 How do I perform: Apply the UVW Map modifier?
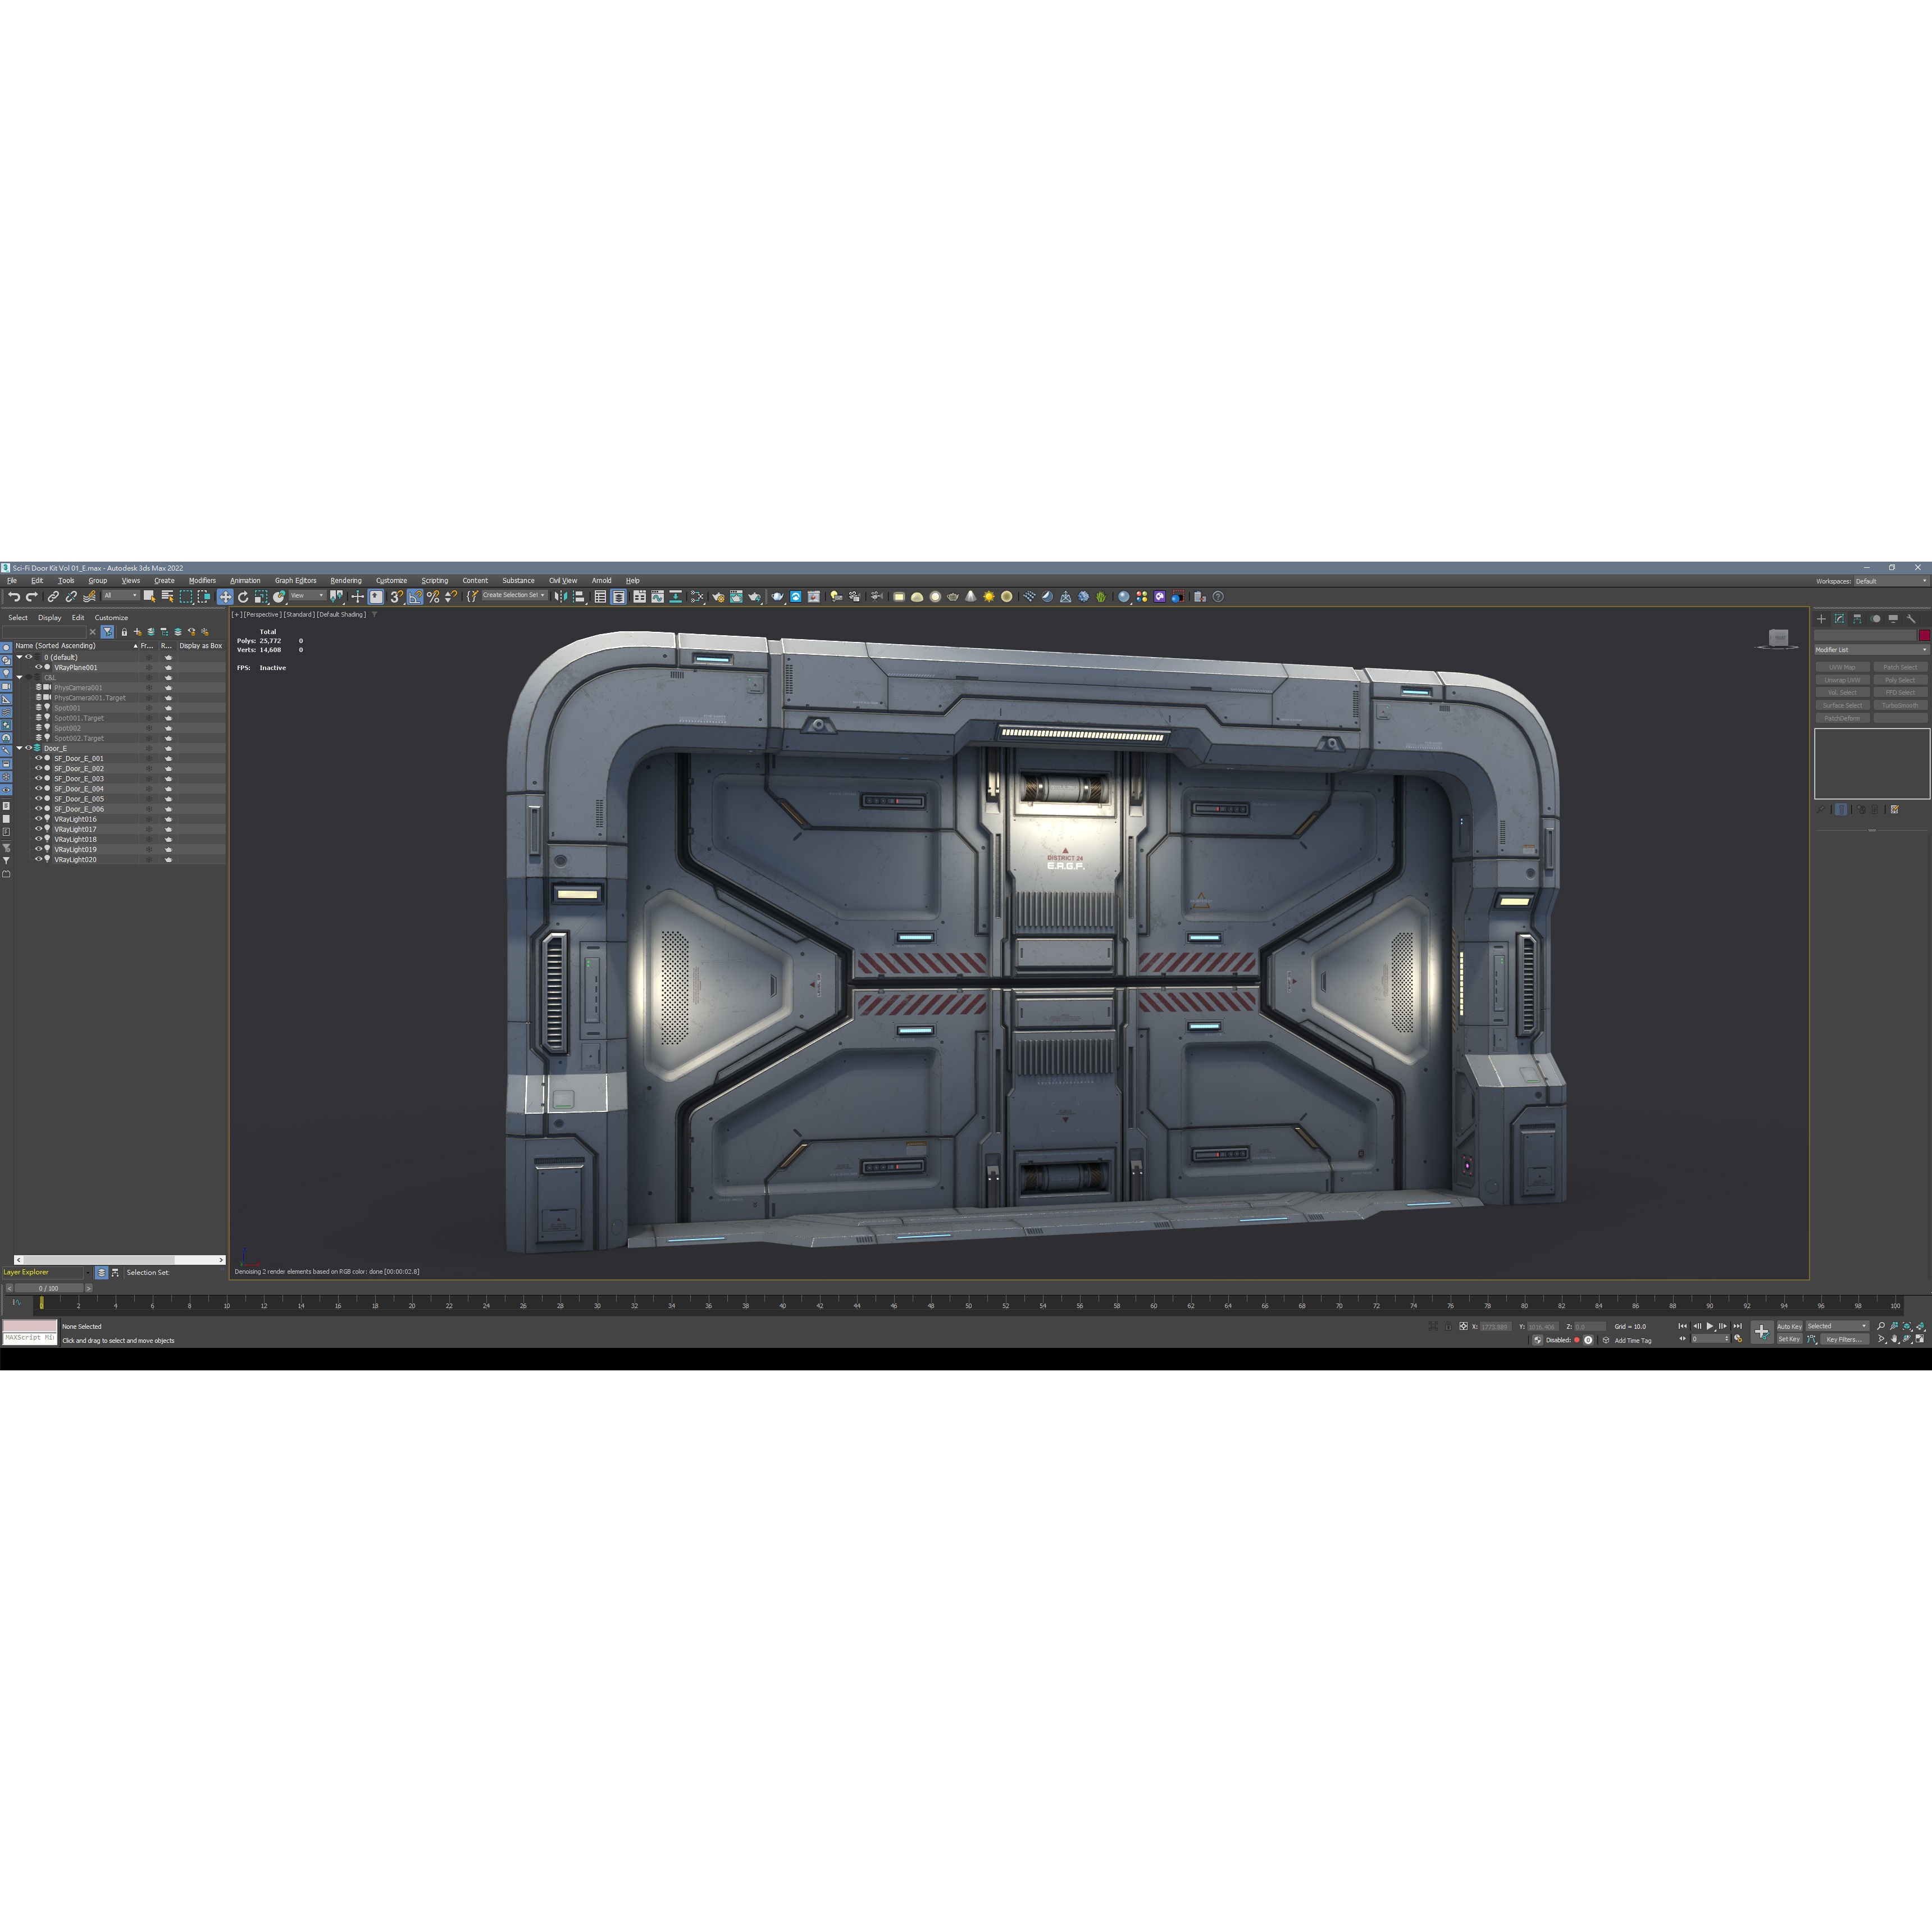tap(1843, 668)
